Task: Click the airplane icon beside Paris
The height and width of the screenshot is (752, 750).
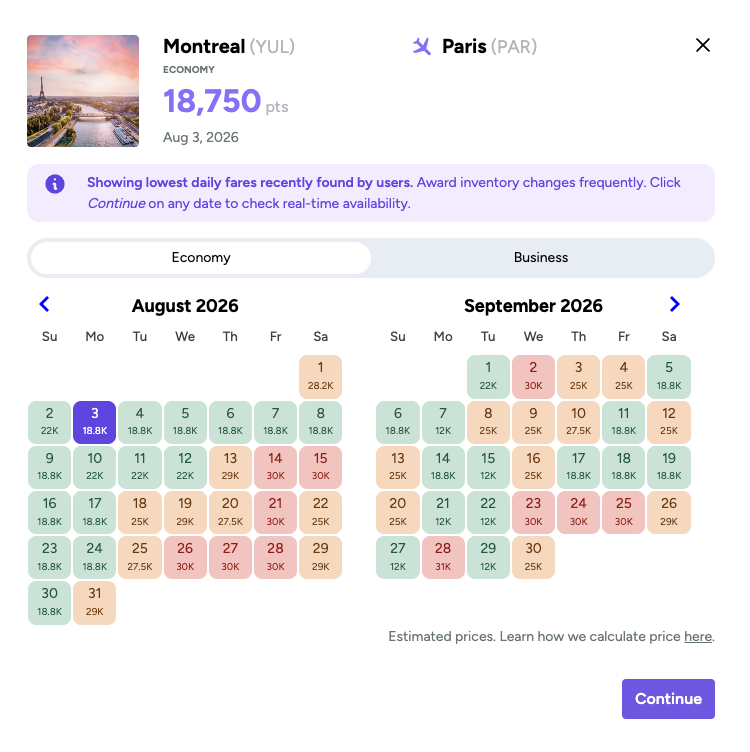Action: [x=422, y=47]
